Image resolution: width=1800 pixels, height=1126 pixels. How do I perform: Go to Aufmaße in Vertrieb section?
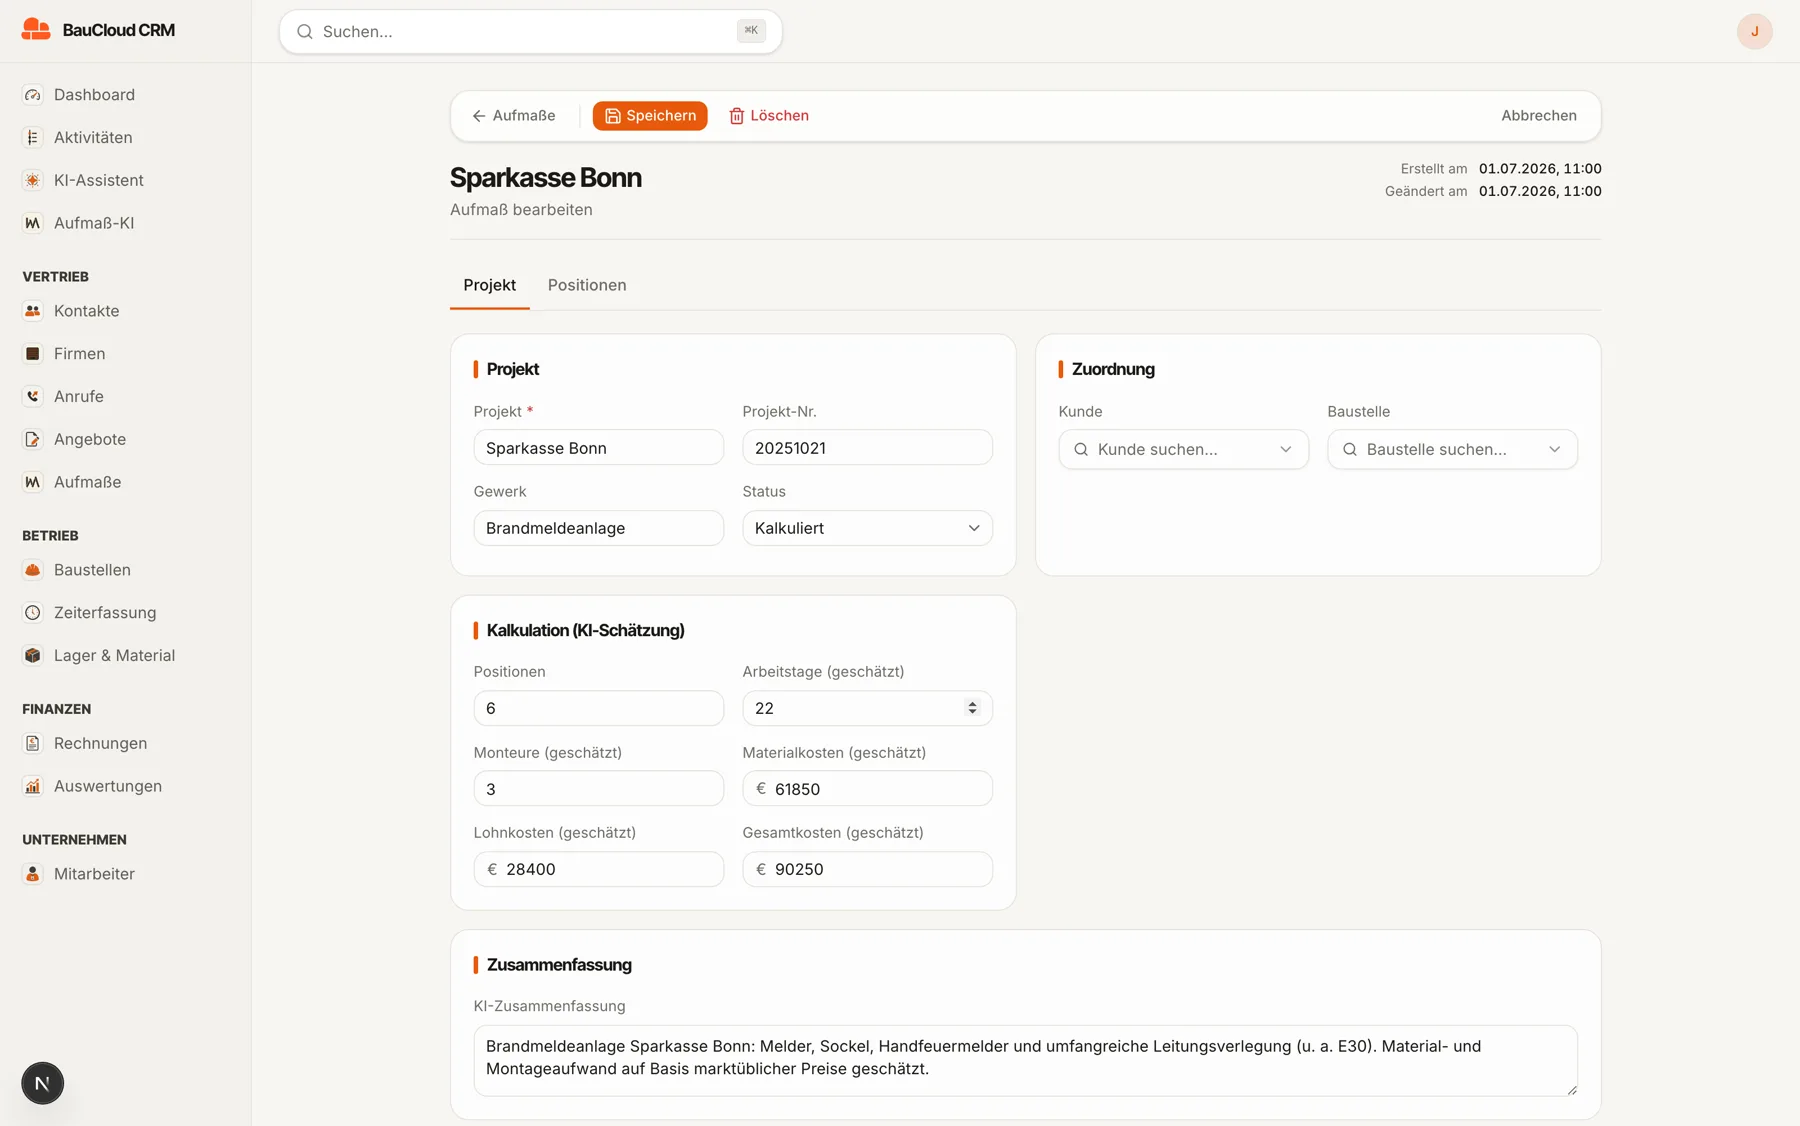[x=87, y=482]
